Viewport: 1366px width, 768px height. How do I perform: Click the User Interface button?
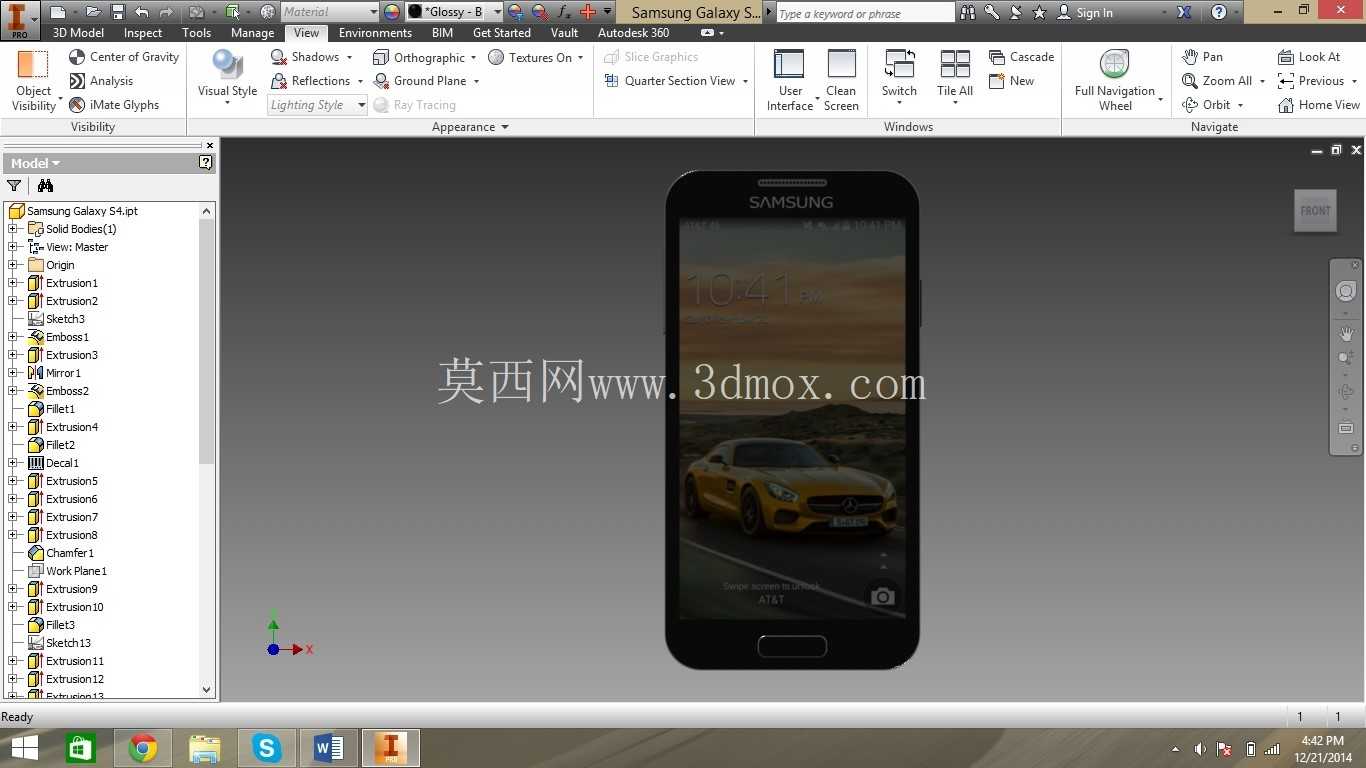point(790,81)
